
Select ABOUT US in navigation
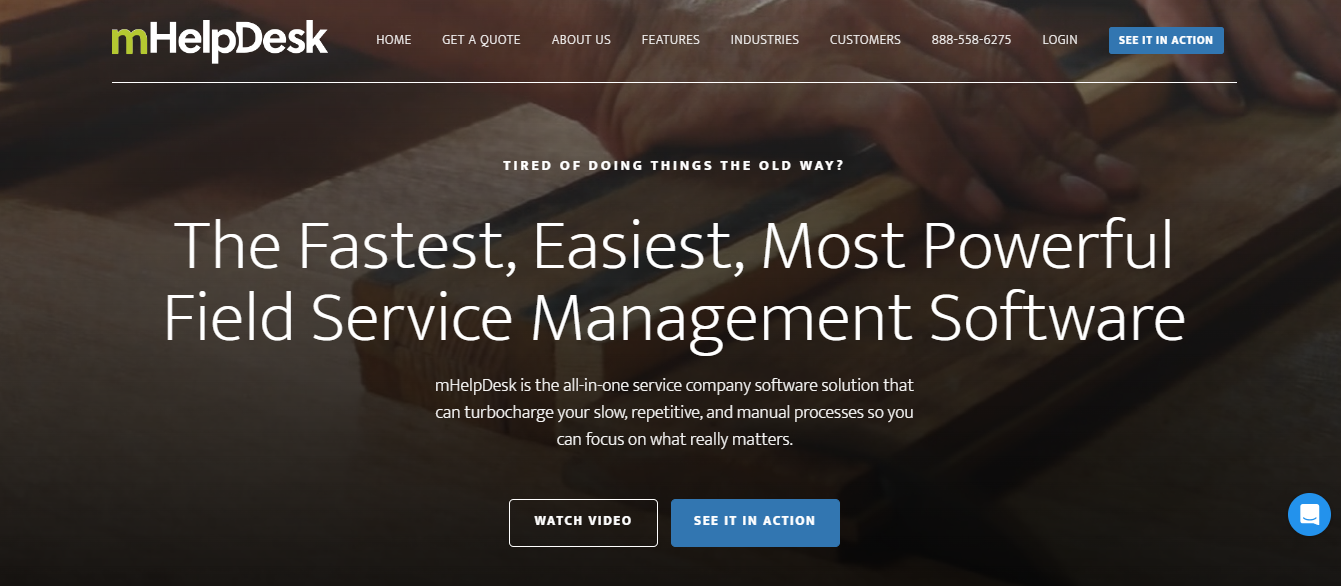pos(581,40)
